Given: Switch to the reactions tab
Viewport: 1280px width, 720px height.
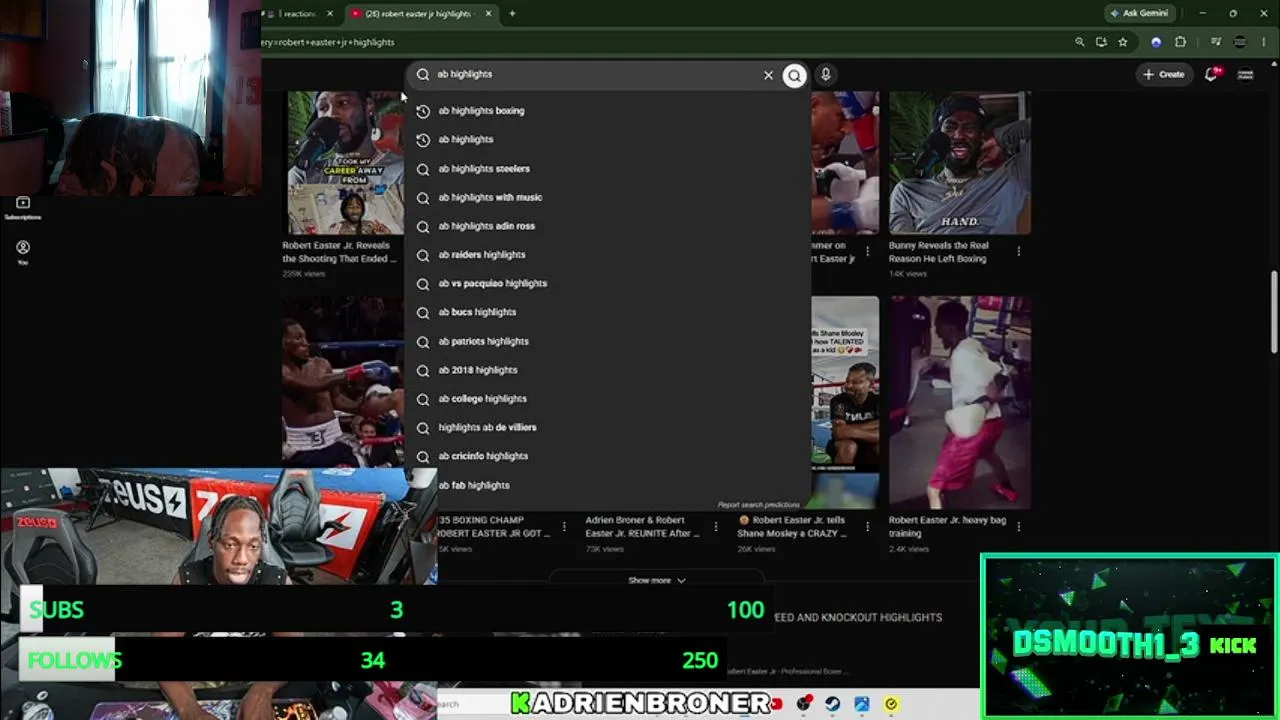Looking at the screenshot, I should [299, 14].
